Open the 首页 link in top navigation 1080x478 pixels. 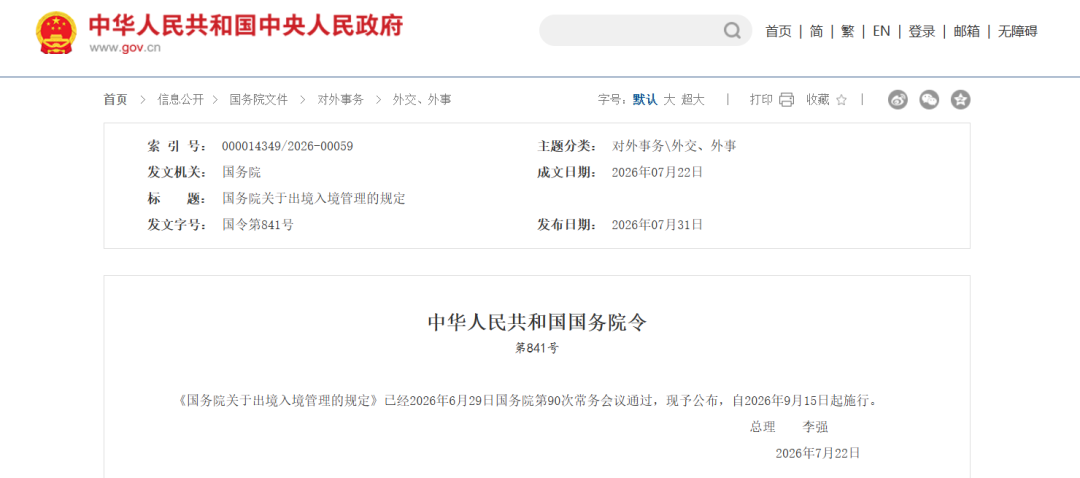(x=778, y=31)
